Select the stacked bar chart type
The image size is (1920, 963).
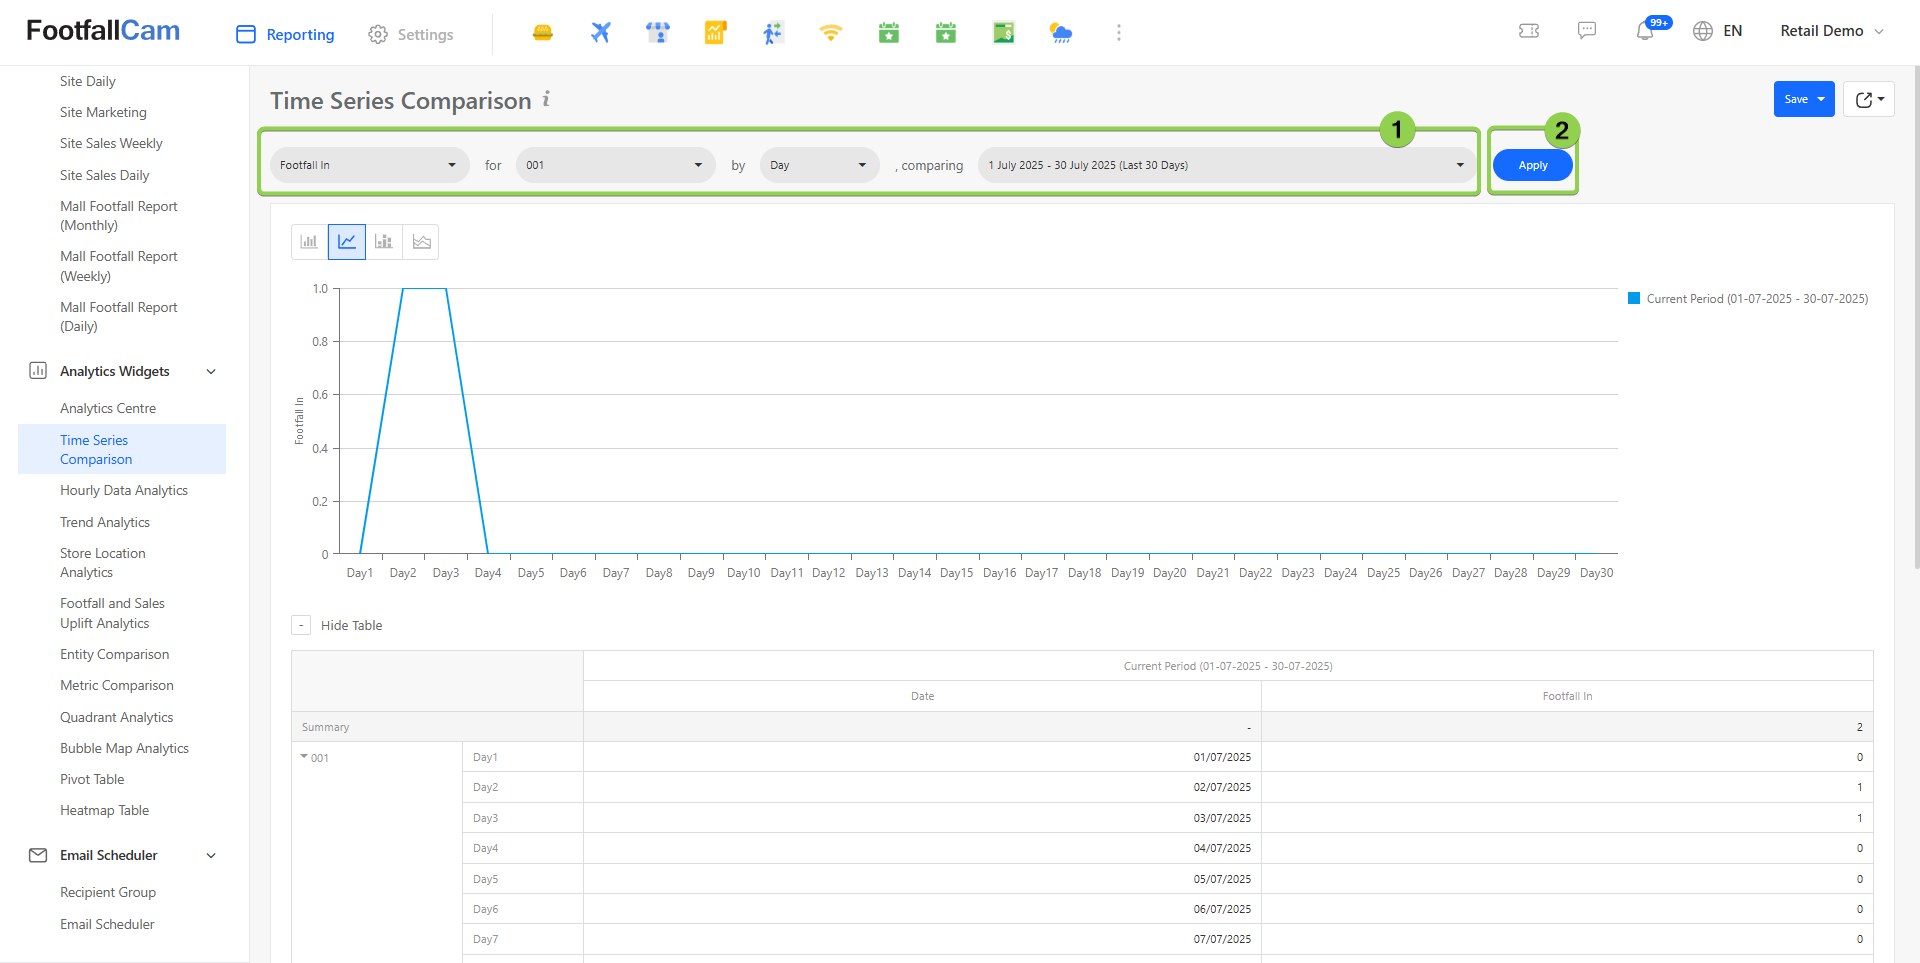point(384,242)
